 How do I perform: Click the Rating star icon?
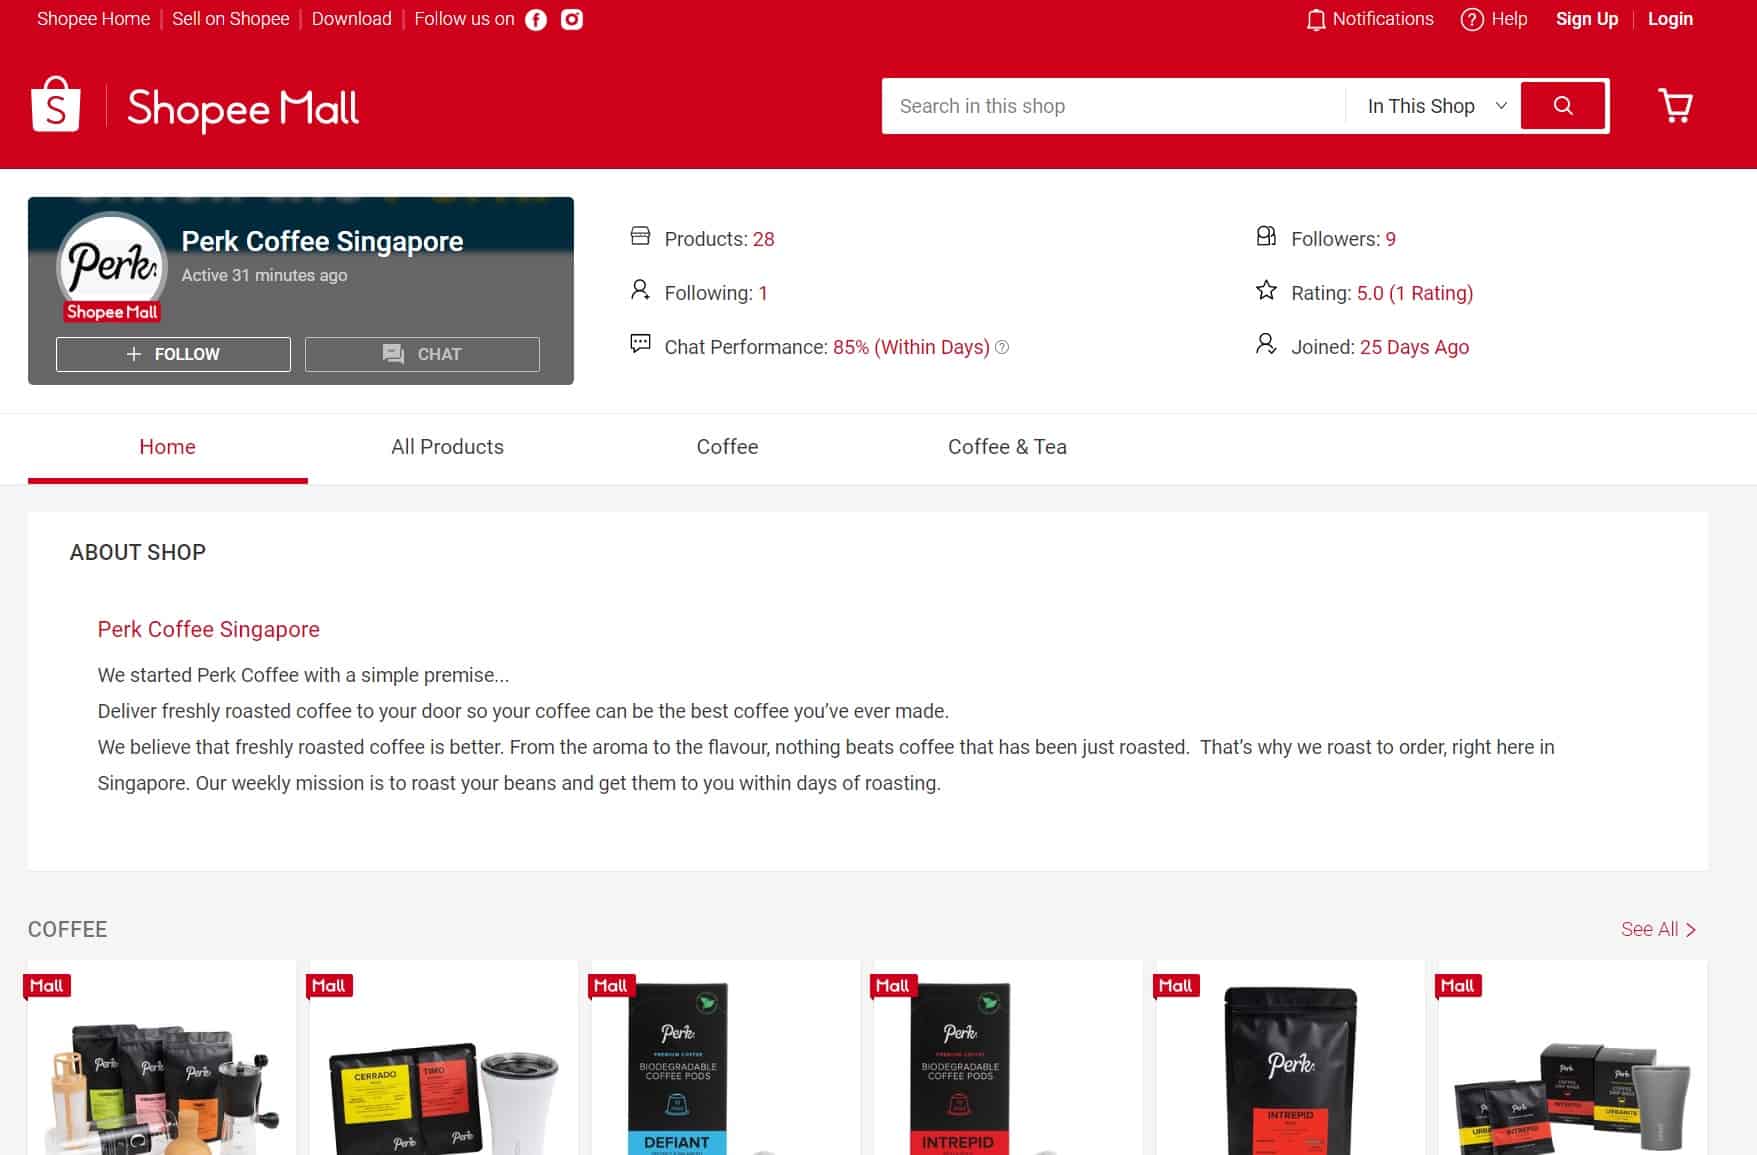click(x=1266, y=291)
